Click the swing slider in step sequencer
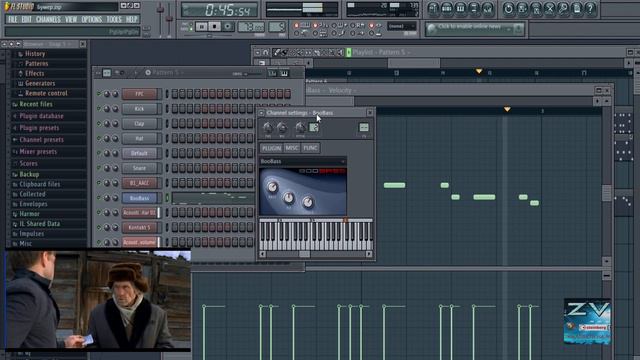Image resolution: width=640 pixels, height=360 pixels. pos(253,74)
